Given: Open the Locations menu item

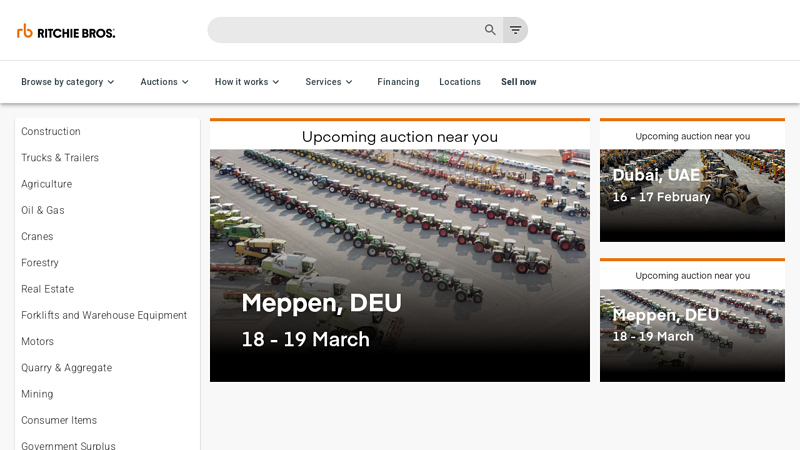Looking at the screenshot, I should click(460, 82).
